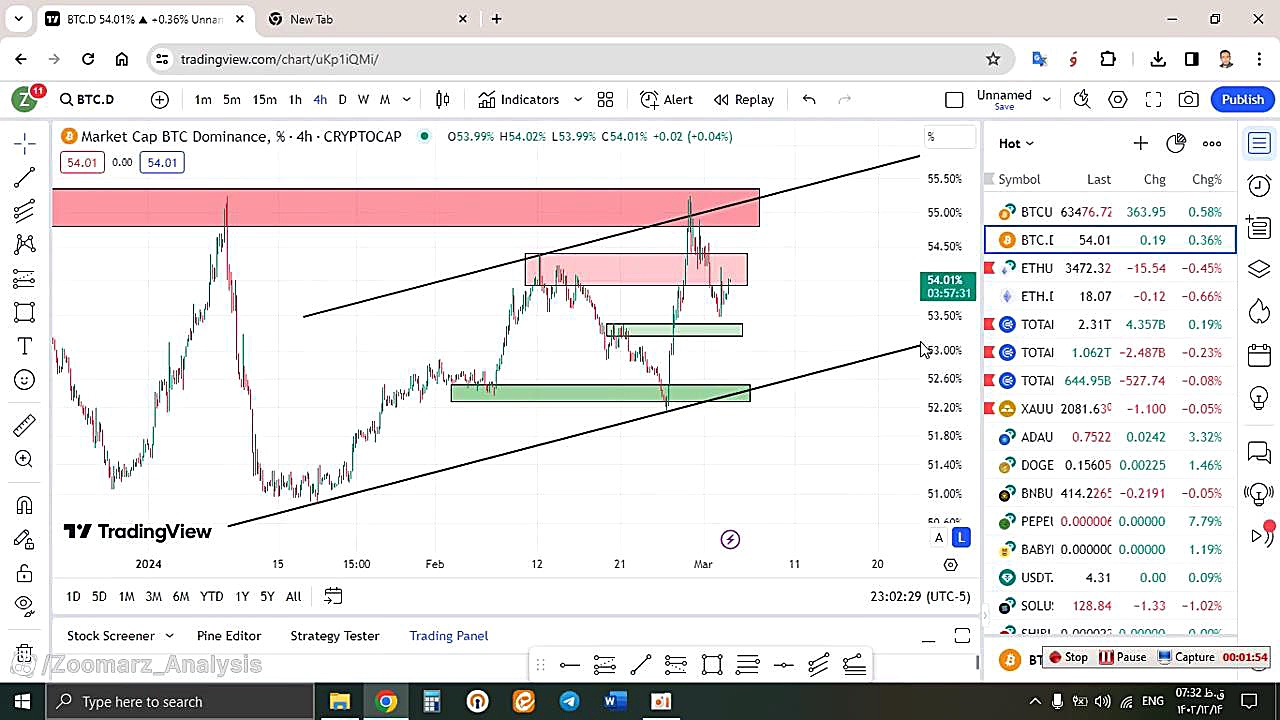Activate the zoom in tool

(24, 459)
